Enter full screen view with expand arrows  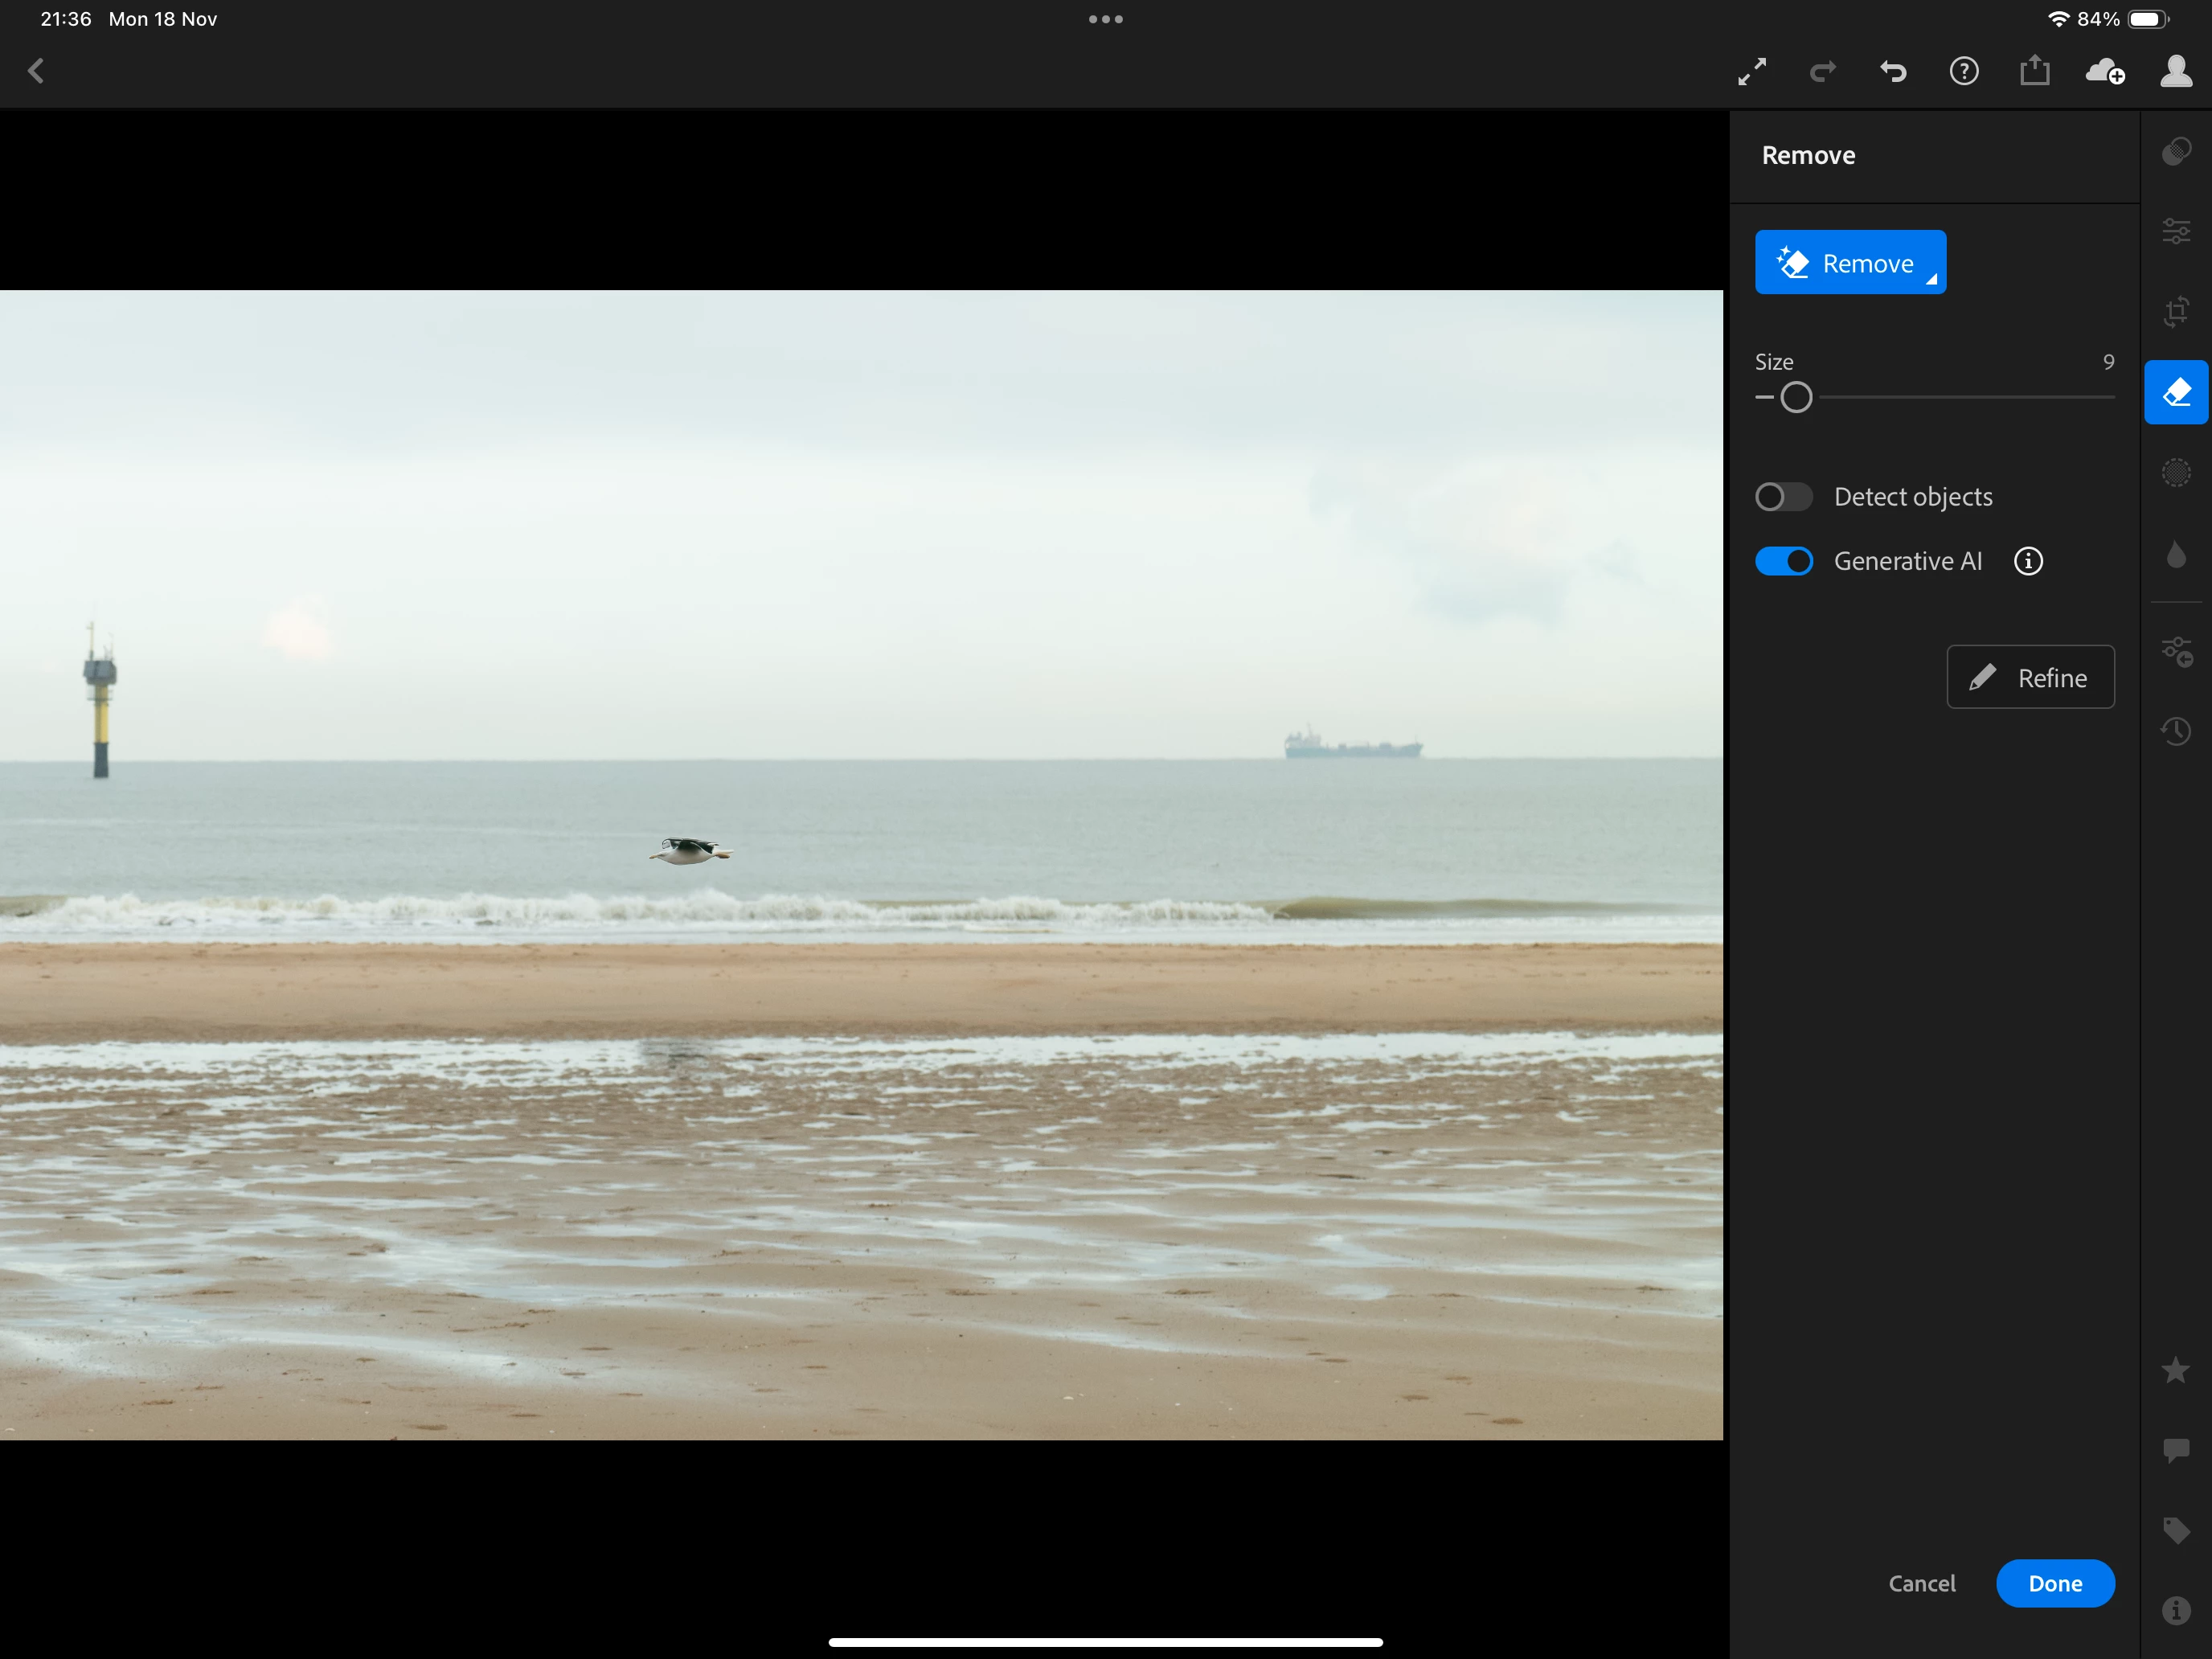(x=1751, y=71)
